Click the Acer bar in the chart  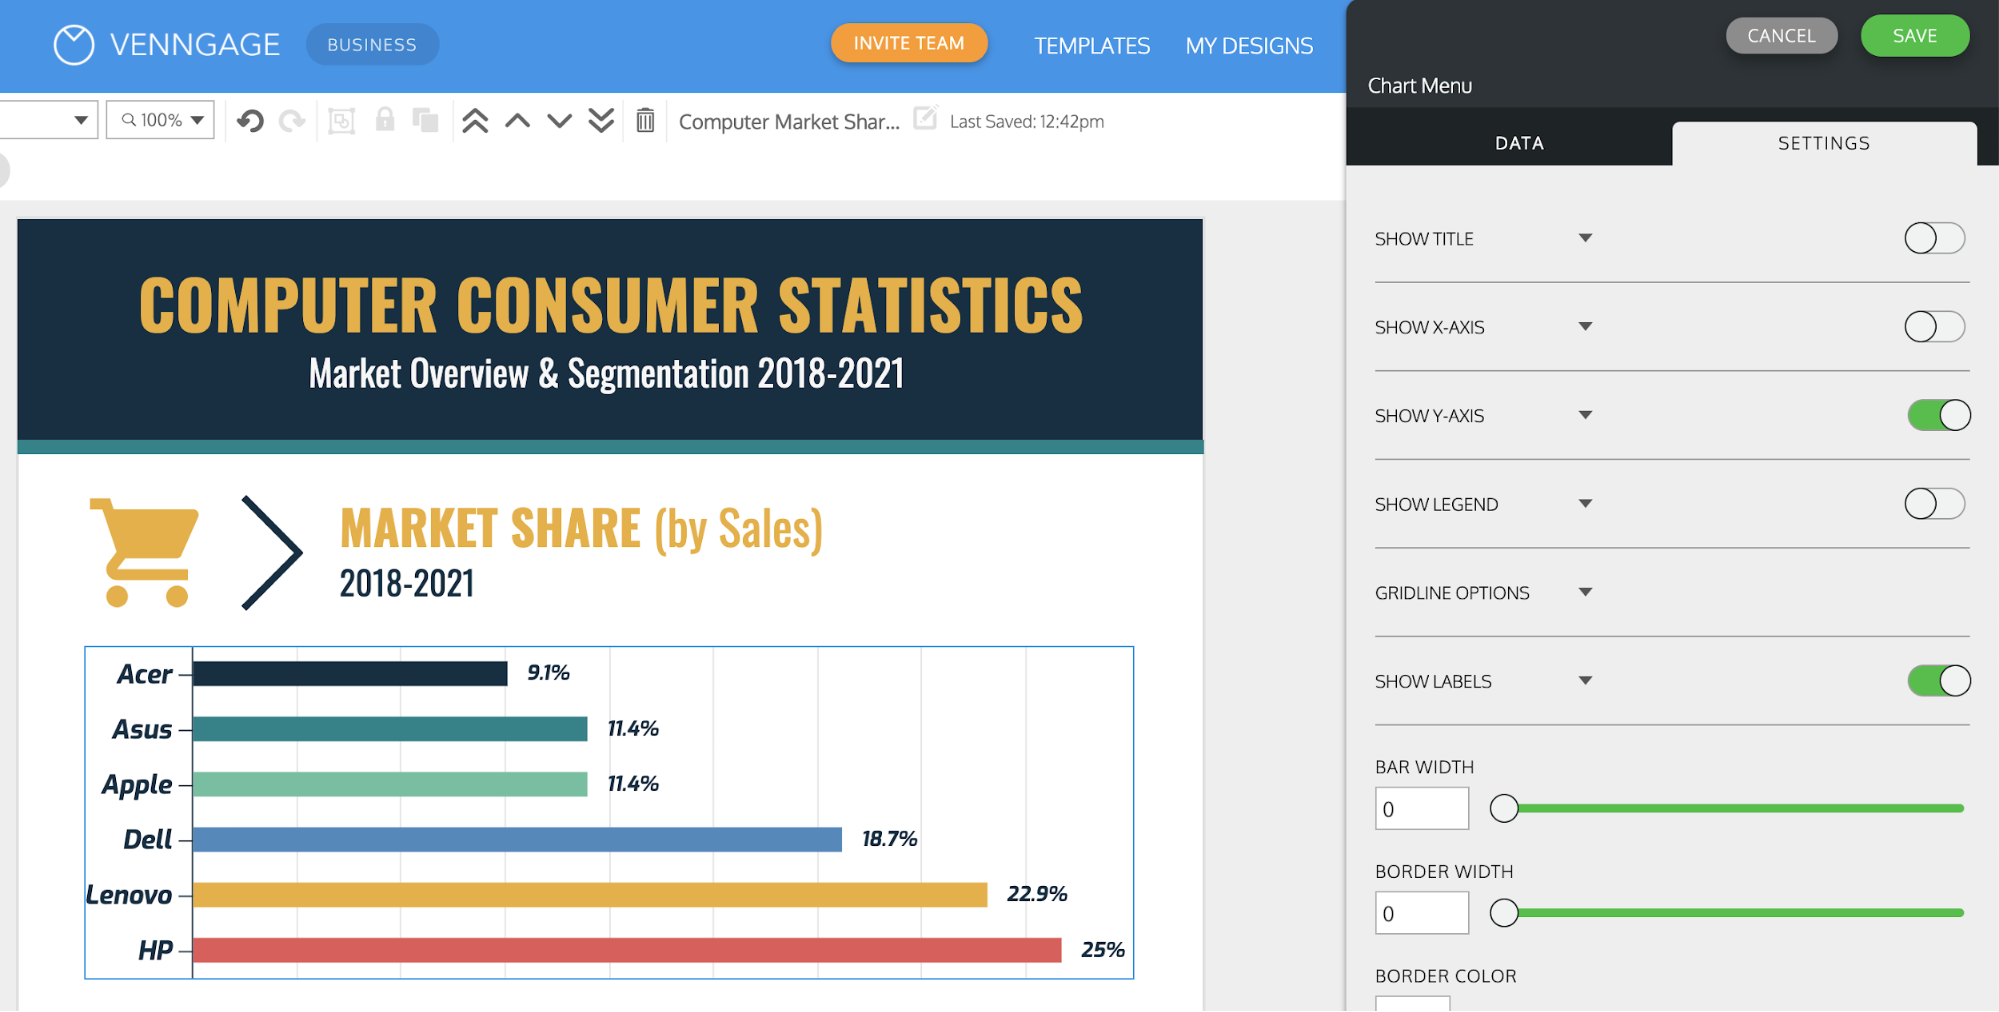tap(350, 674)
